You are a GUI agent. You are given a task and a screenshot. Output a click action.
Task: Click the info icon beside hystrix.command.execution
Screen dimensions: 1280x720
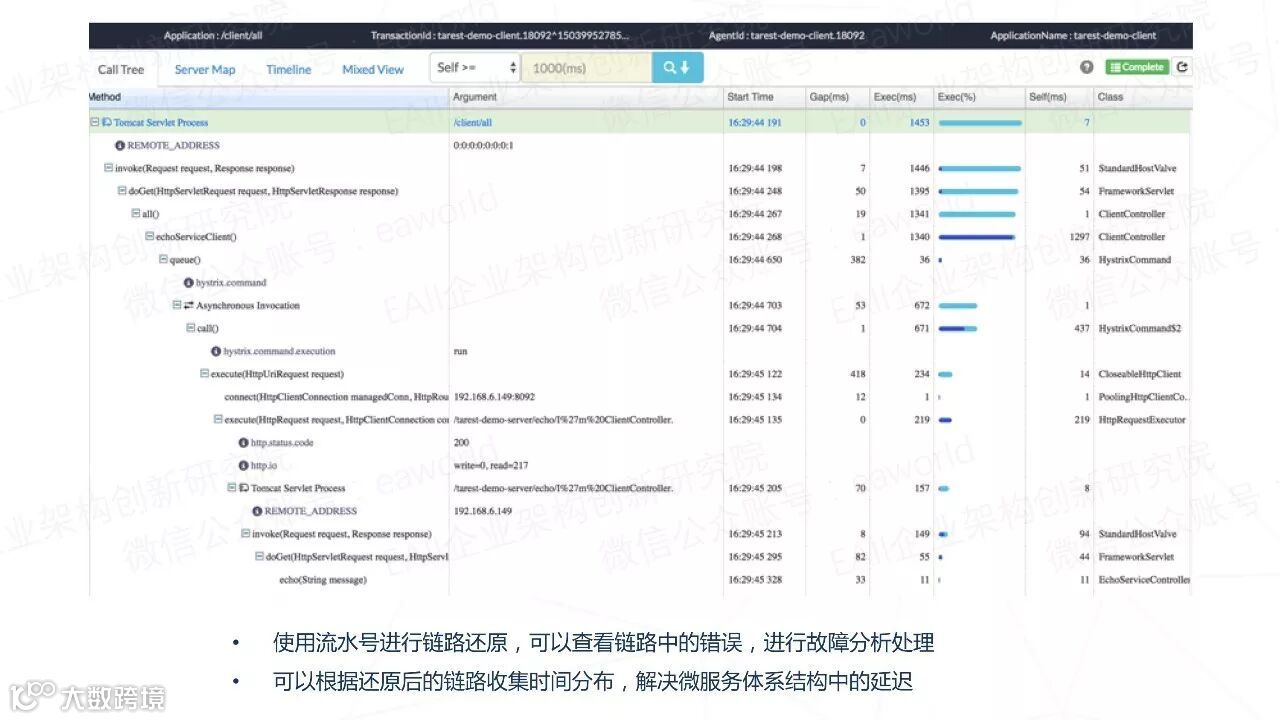[x=216, y=351]
